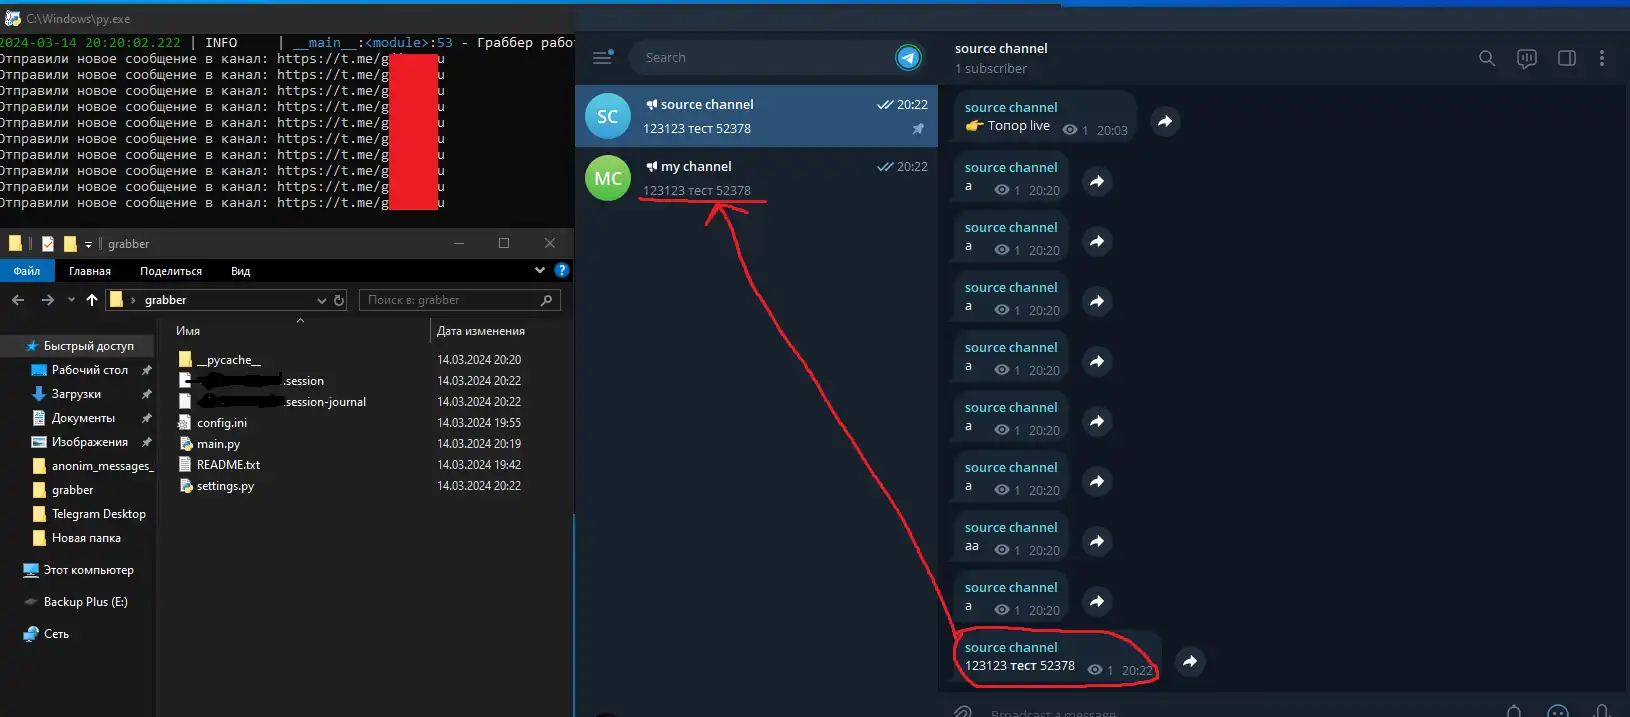Image resolution: width=1630 pixels, height=717 pixels.
Task: Minimize the grabber Explorer window
Action: 459,243
